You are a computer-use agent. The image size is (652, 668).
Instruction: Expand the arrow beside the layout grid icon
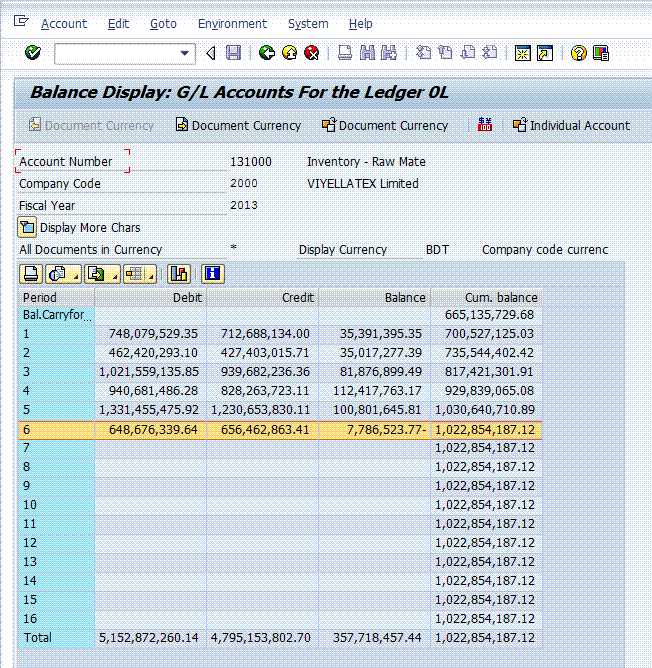(x=152, y=277)
